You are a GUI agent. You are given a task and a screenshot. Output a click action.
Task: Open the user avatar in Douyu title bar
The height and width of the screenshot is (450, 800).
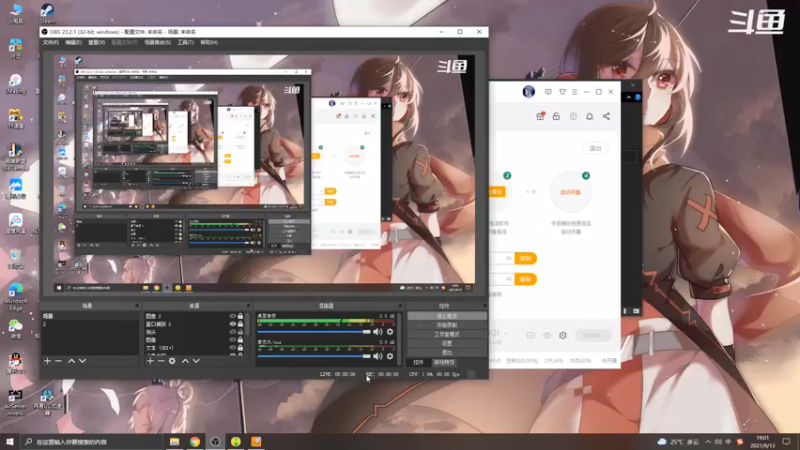(x=529, y=92)
